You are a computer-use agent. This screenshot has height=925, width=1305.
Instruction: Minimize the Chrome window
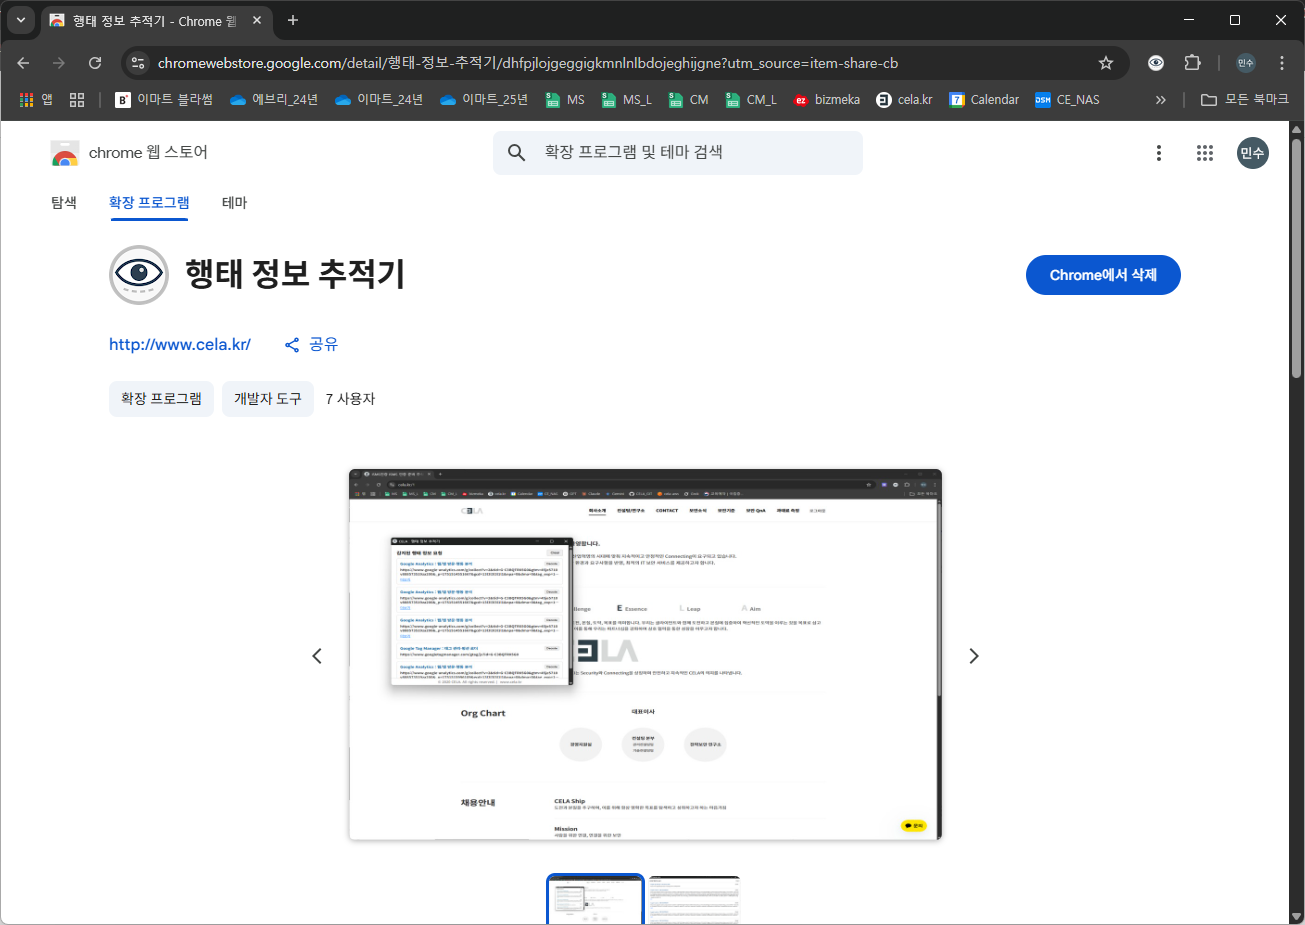click(x=1189, y=20)
